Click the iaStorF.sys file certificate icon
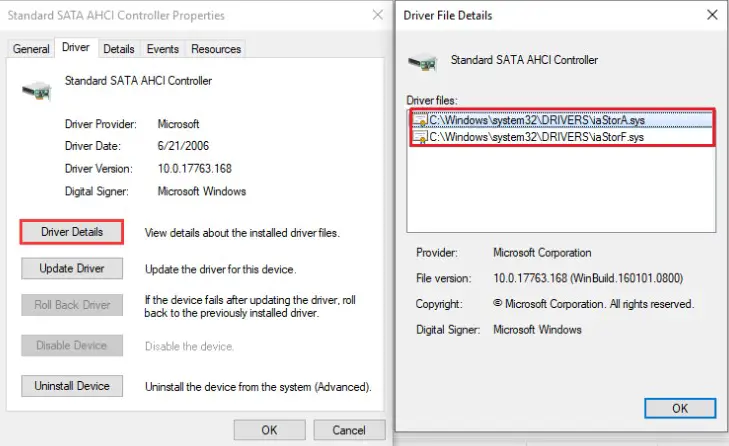The image size is (729, 446). coord(420,137)
